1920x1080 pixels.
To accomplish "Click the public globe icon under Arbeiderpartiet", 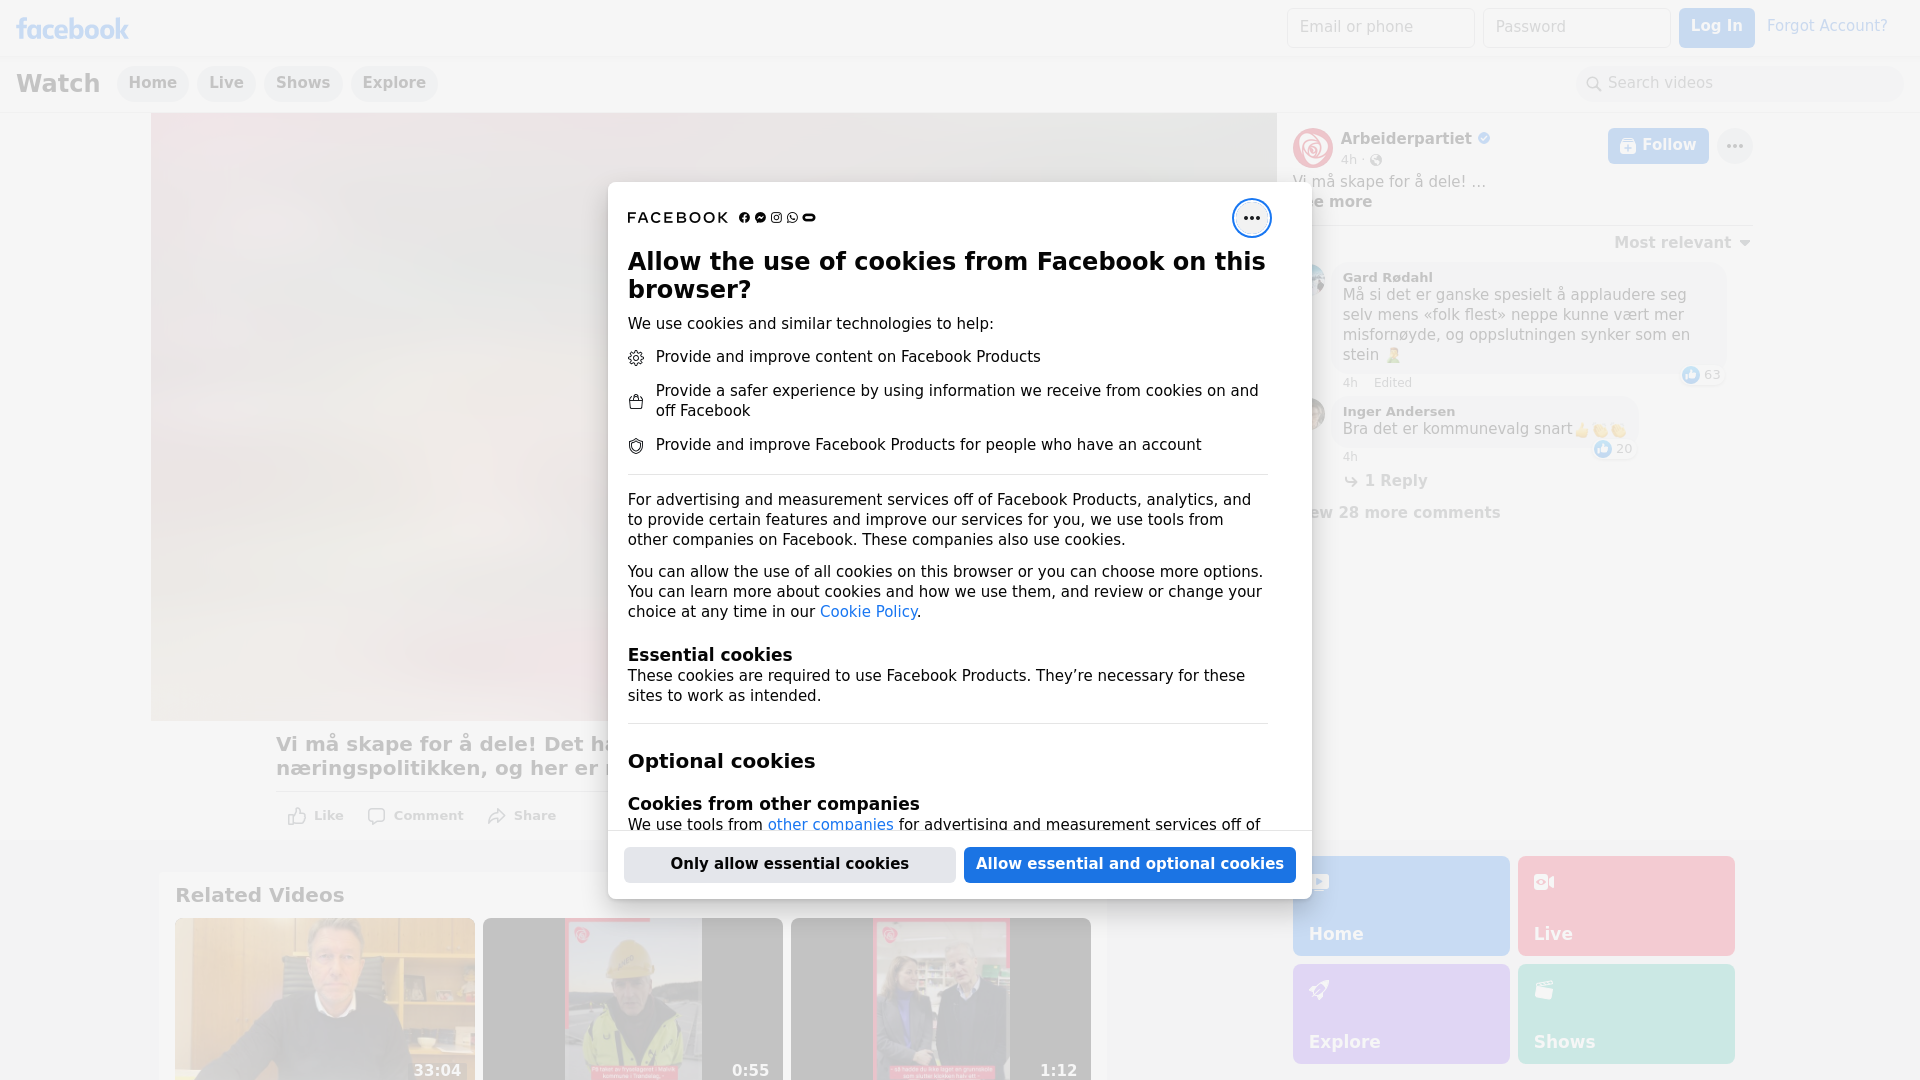I will click(1376, 160).
